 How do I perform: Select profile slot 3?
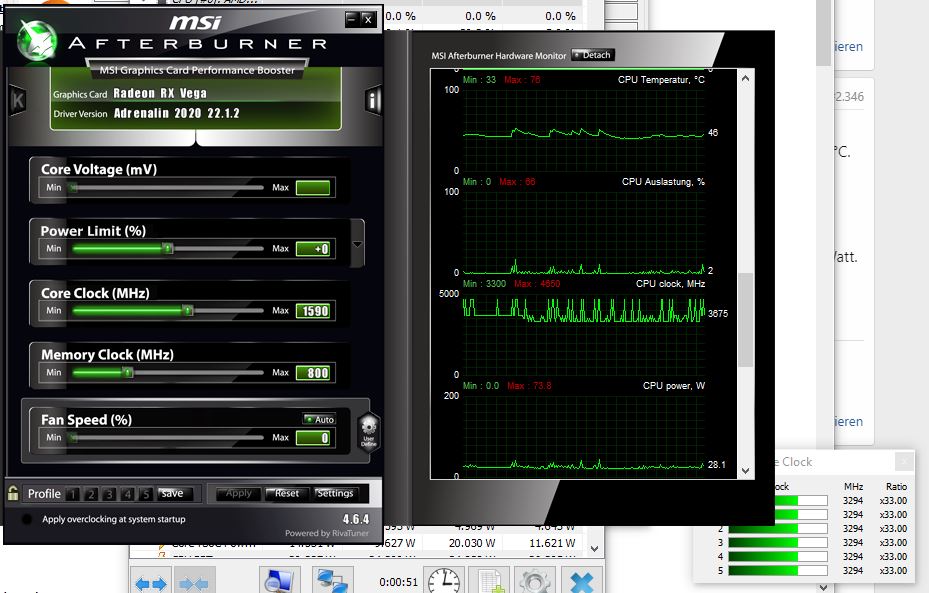(109, 493)
